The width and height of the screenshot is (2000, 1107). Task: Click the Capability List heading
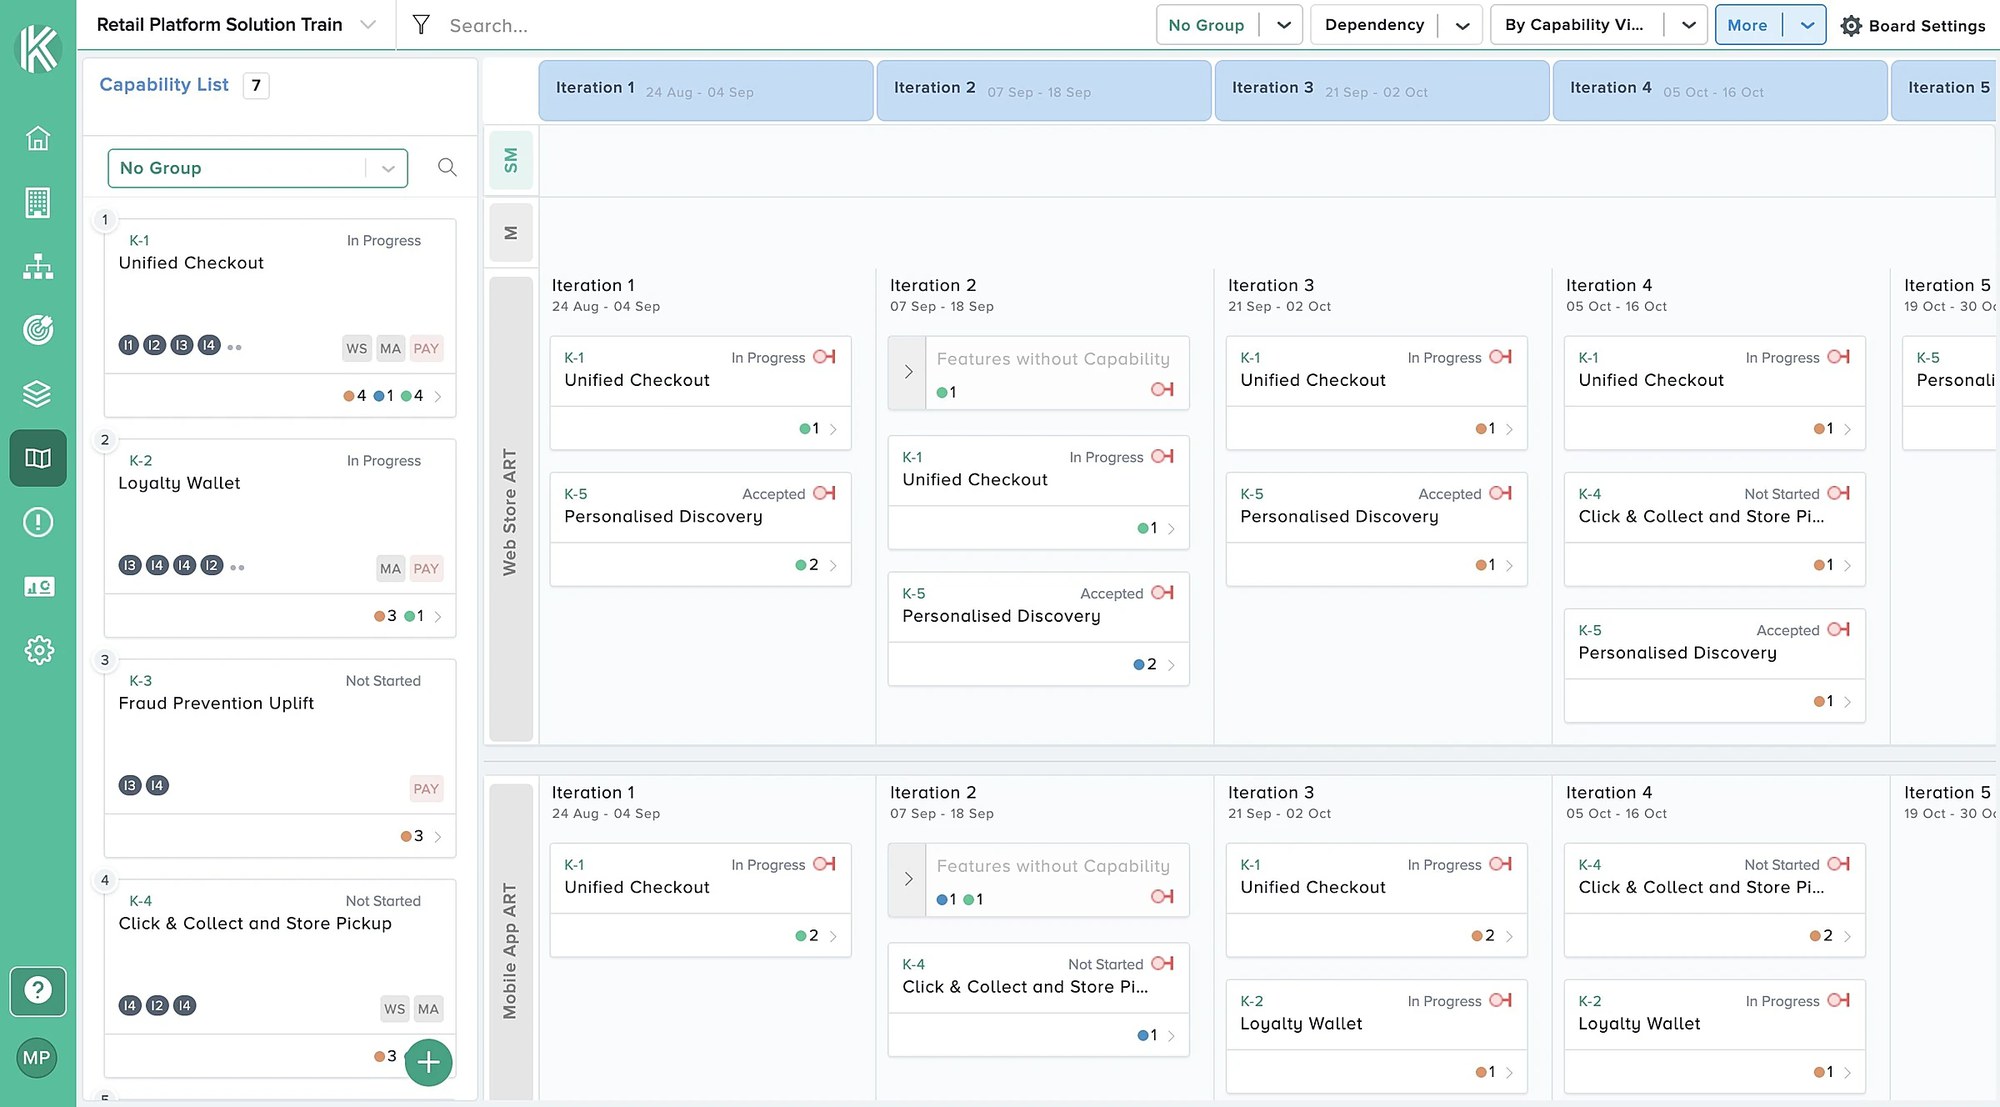(x=164, y=85)
